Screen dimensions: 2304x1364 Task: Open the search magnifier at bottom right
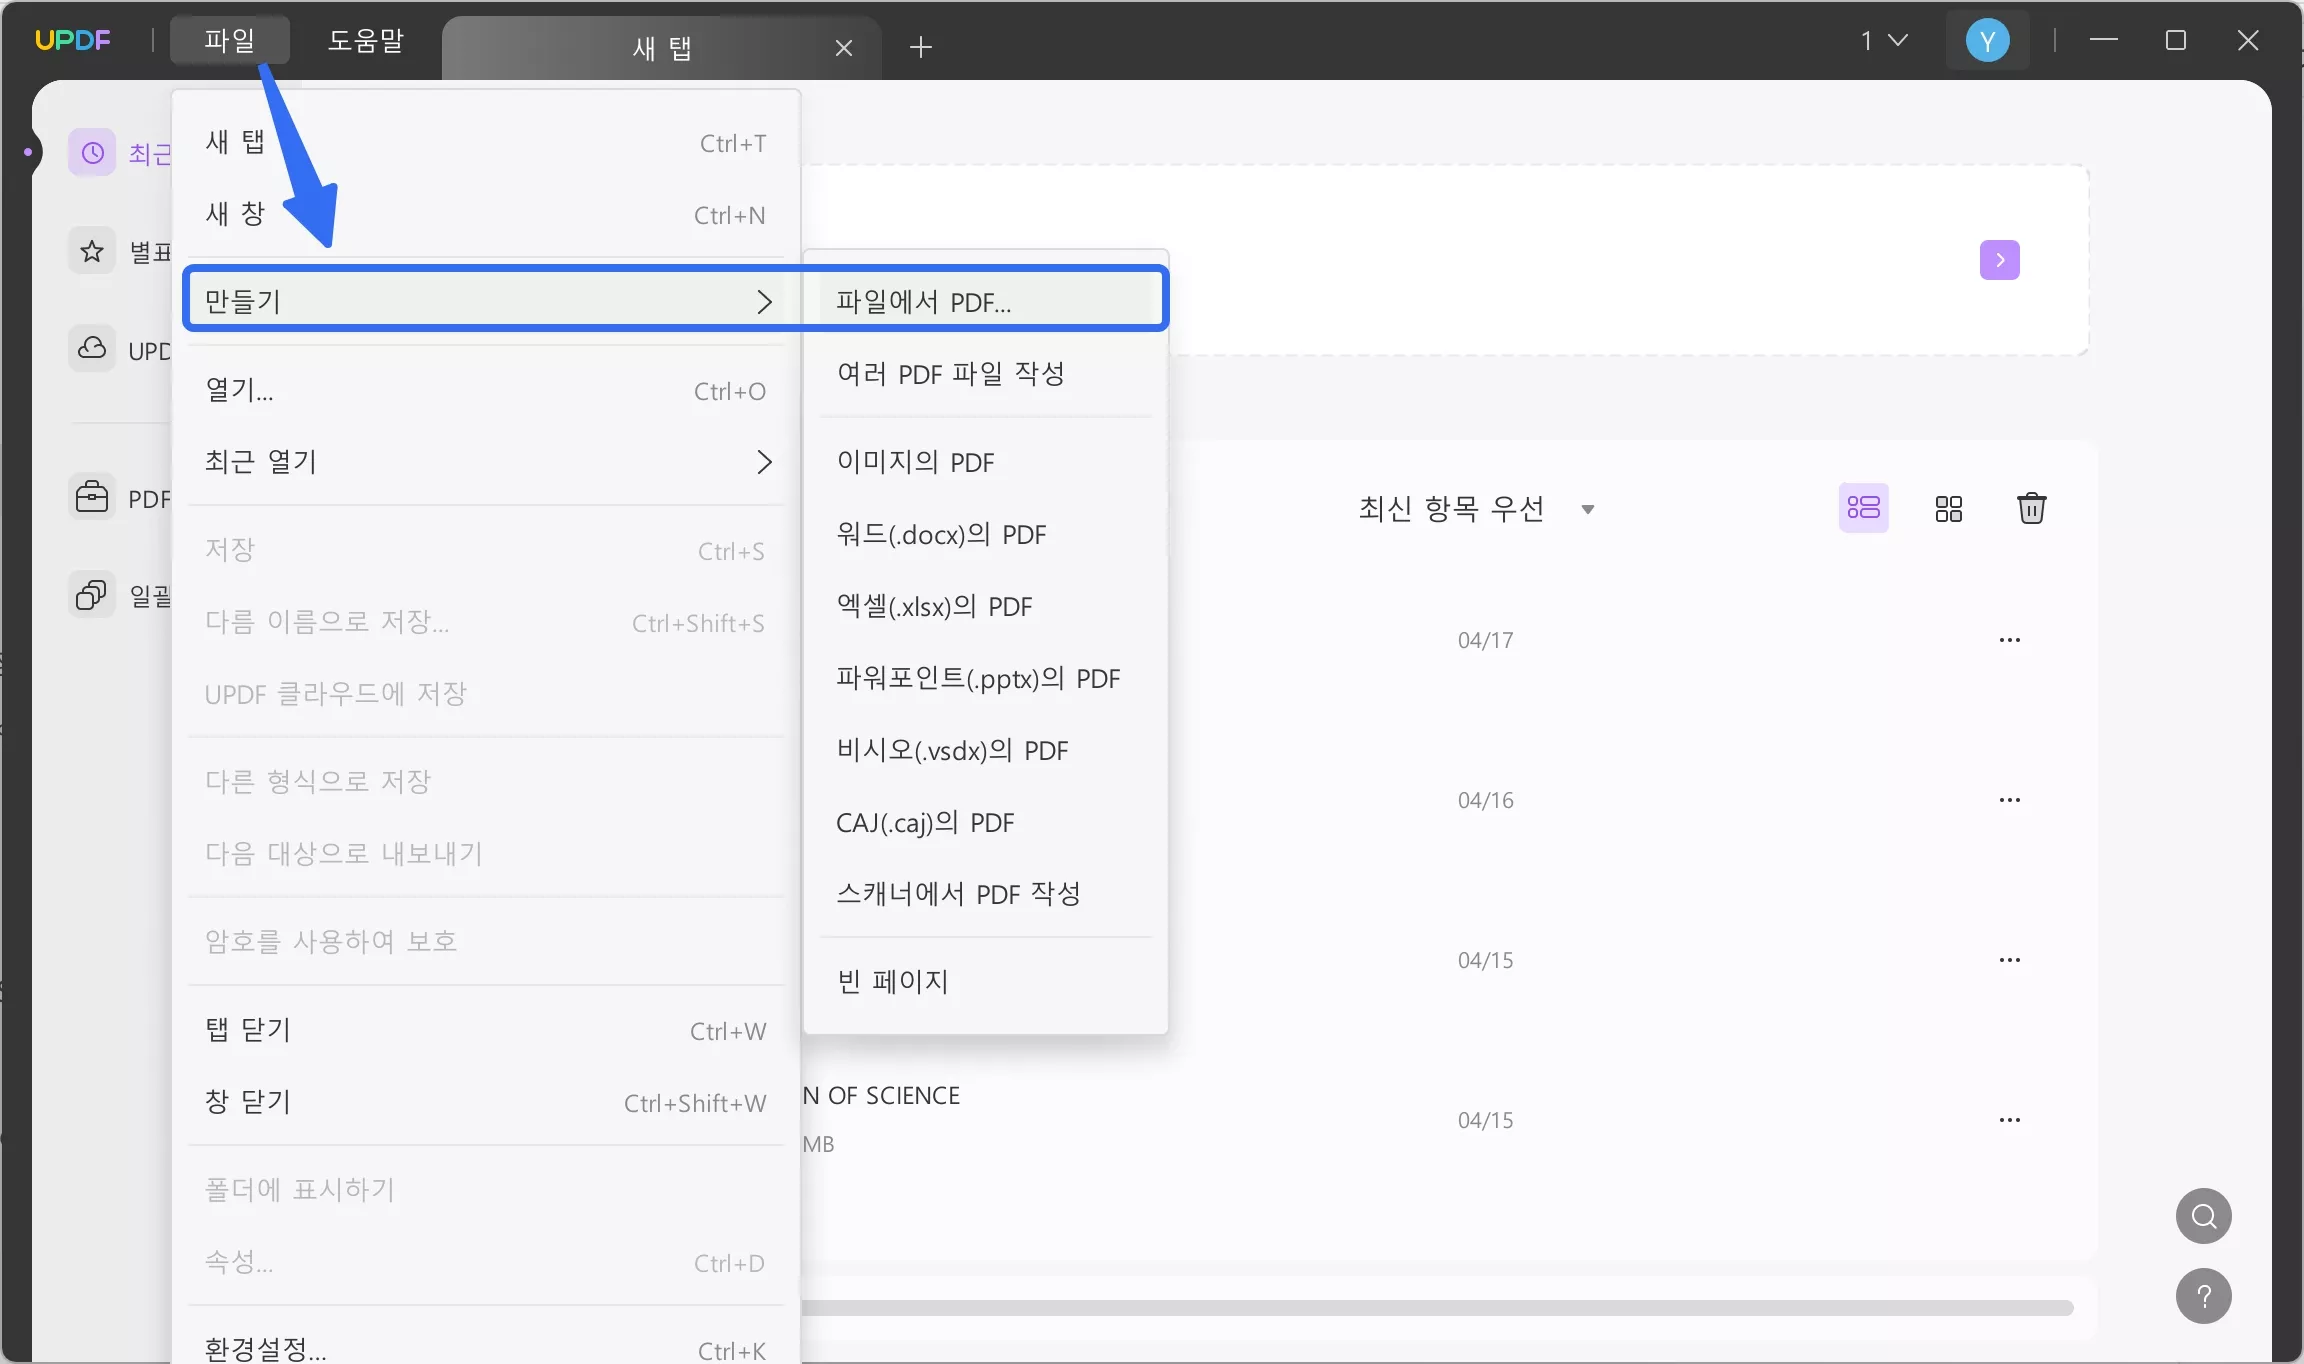(2203, 1216)
